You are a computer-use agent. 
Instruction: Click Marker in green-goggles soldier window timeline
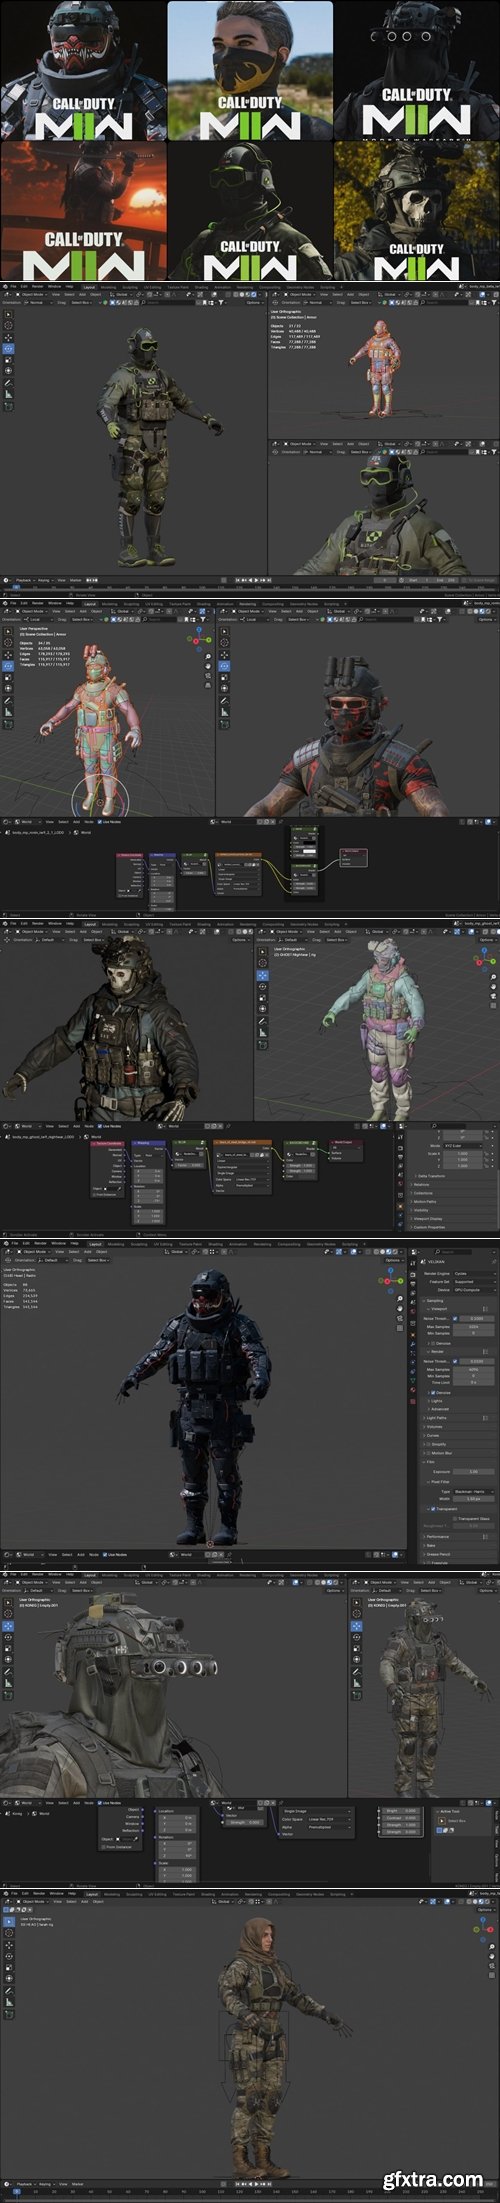[x=75, y=580]
